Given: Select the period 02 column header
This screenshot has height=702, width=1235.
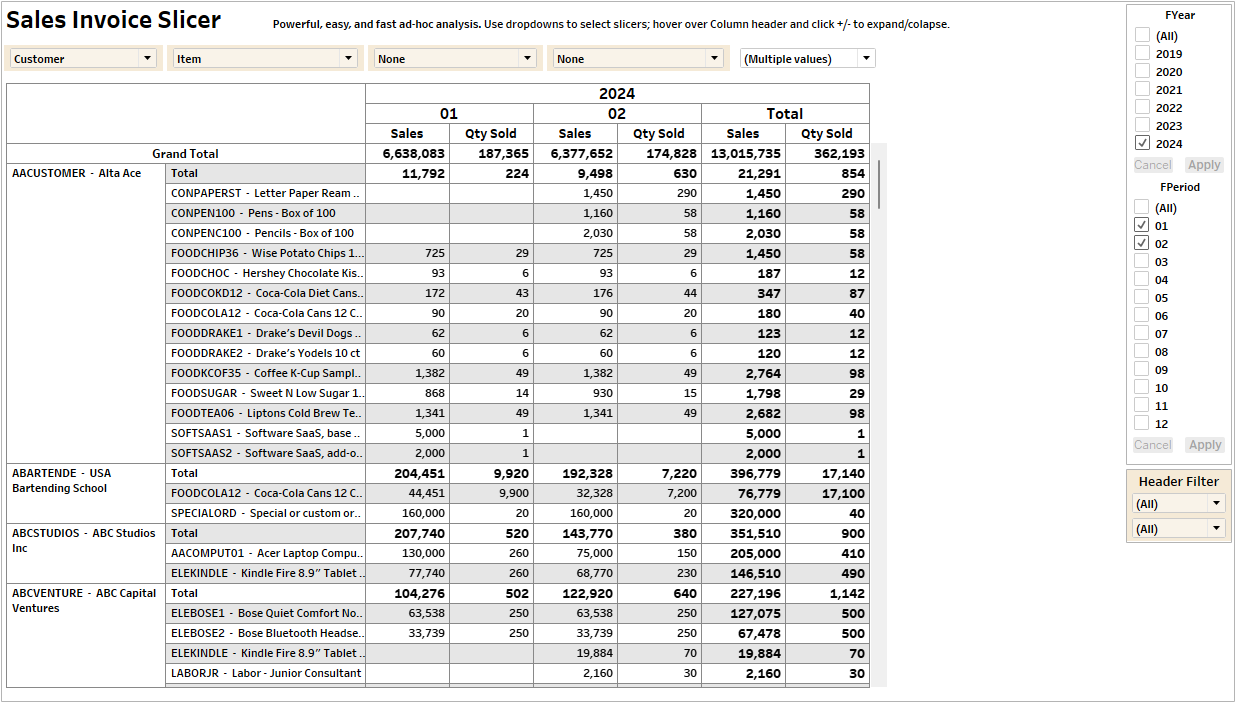Looking at the screenshot, I should [x=617, y=114].
